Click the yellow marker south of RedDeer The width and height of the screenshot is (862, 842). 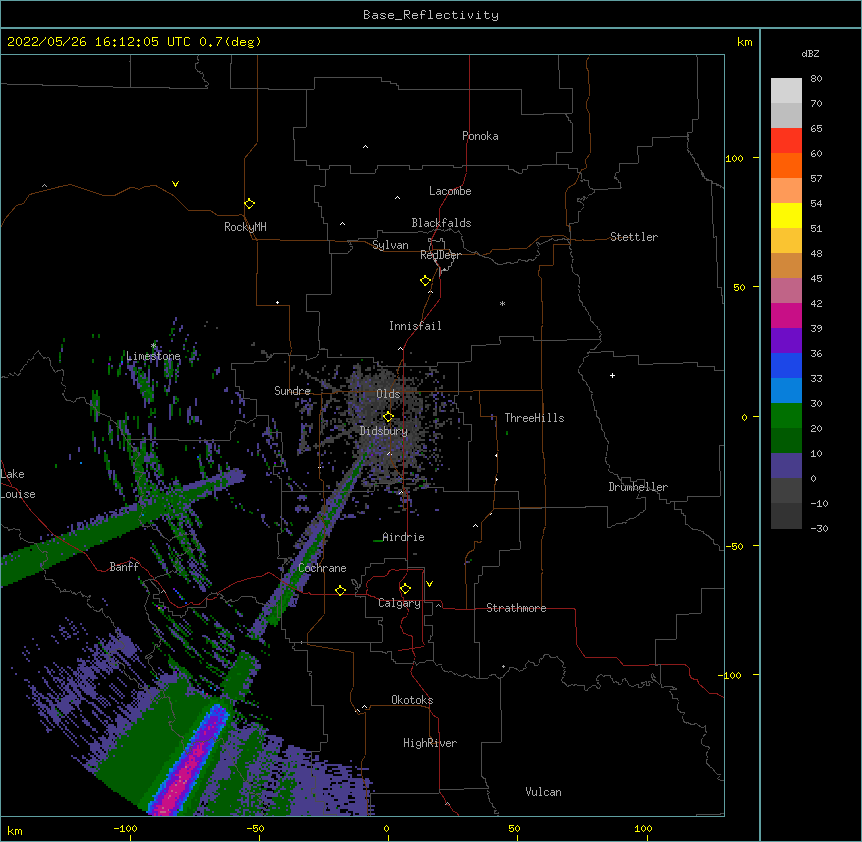(425, 281)
